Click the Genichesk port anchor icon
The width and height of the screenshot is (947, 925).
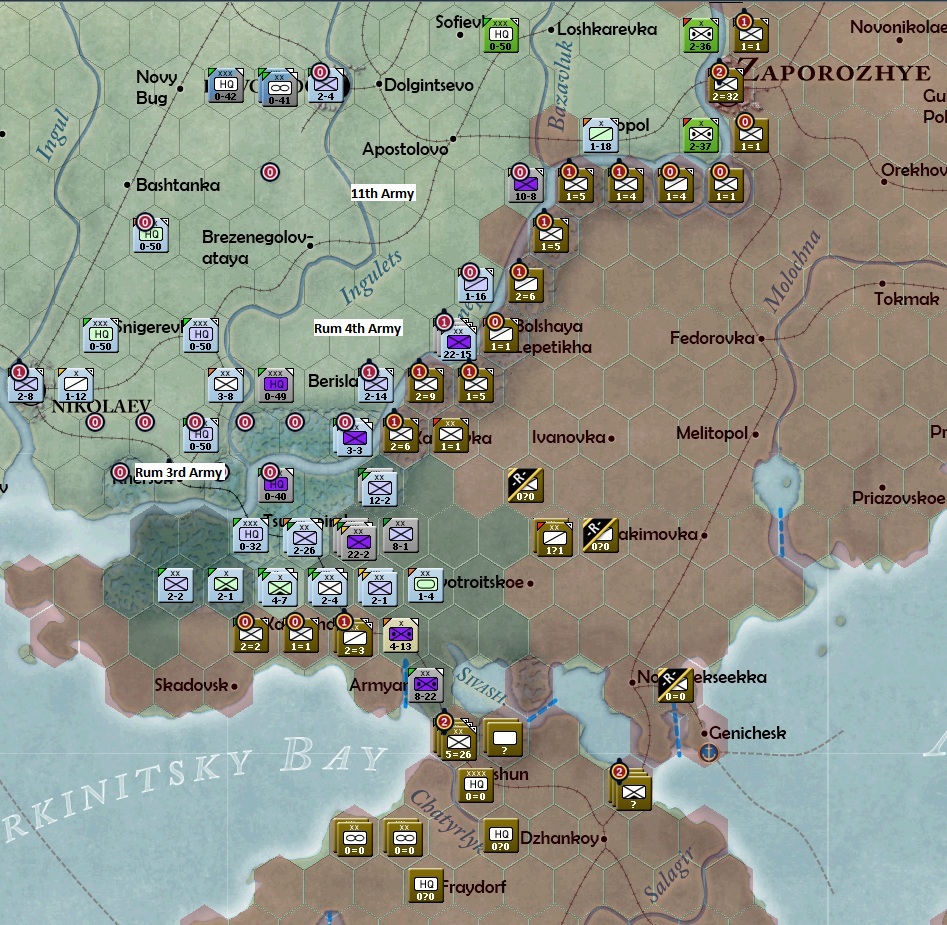point(708,752)
